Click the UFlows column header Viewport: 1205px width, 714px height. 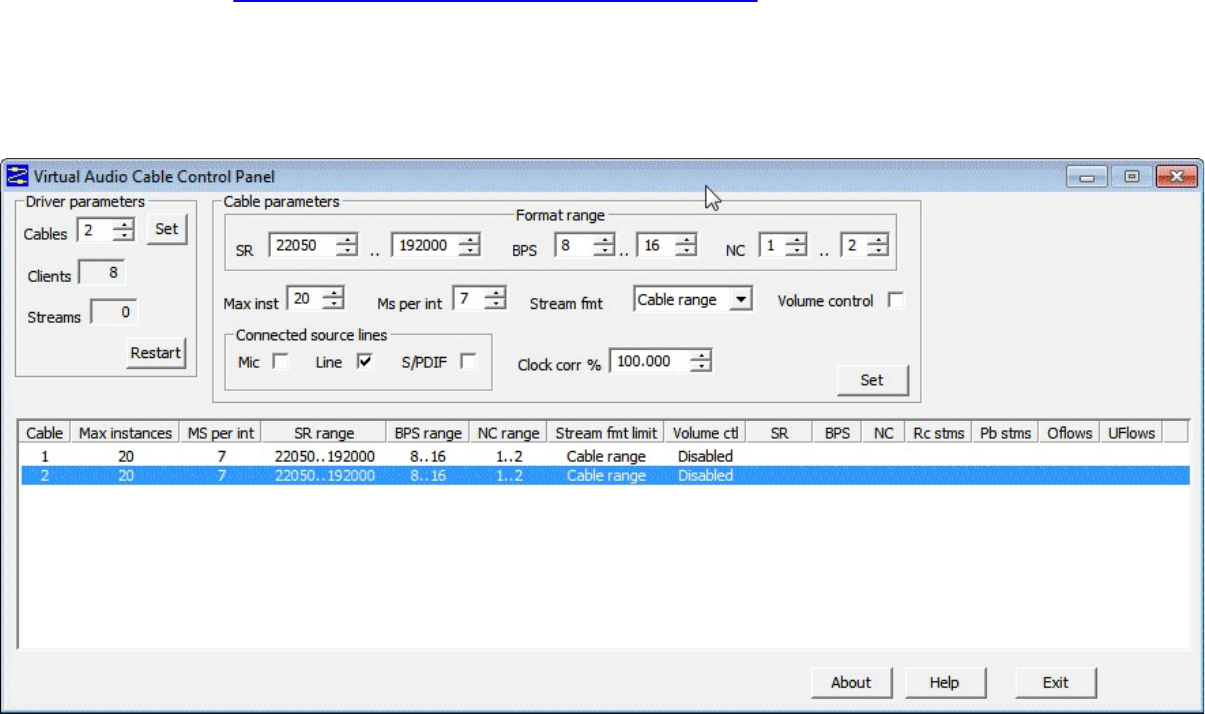pyautogui.click(x=1131, y=433)
